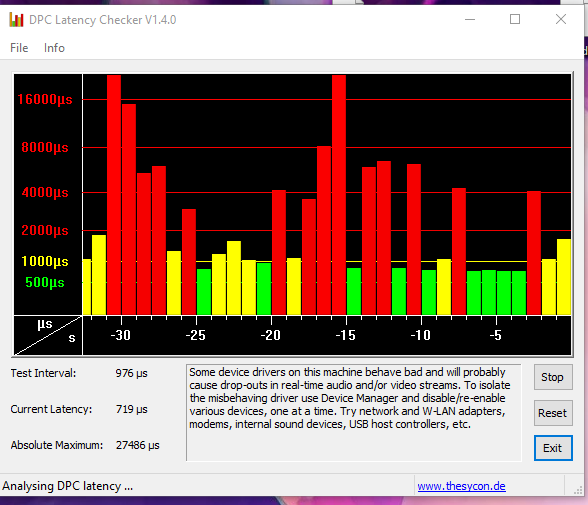Screen dimensions: 588x505
Task: Click the DPC Latency Checker V1.4.0 title
Action: click(x=102, y=20)
